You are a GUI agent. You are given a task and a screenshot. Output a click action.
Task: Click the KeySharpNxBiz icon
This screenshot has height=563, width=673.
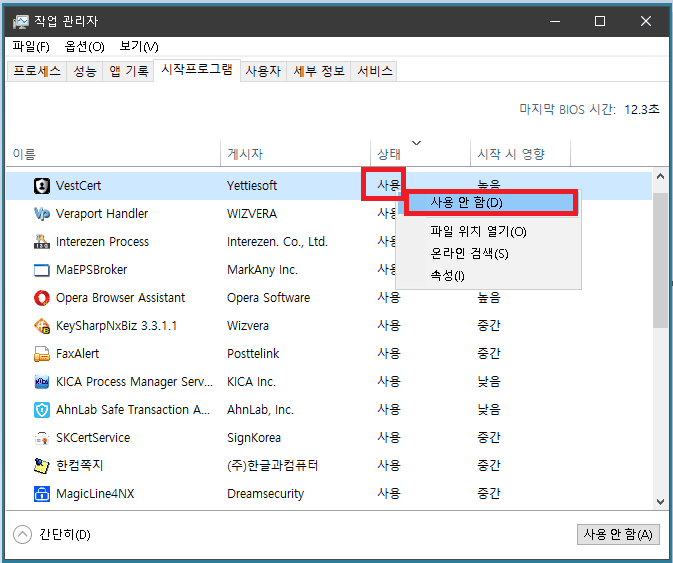[x=42, y=326]
